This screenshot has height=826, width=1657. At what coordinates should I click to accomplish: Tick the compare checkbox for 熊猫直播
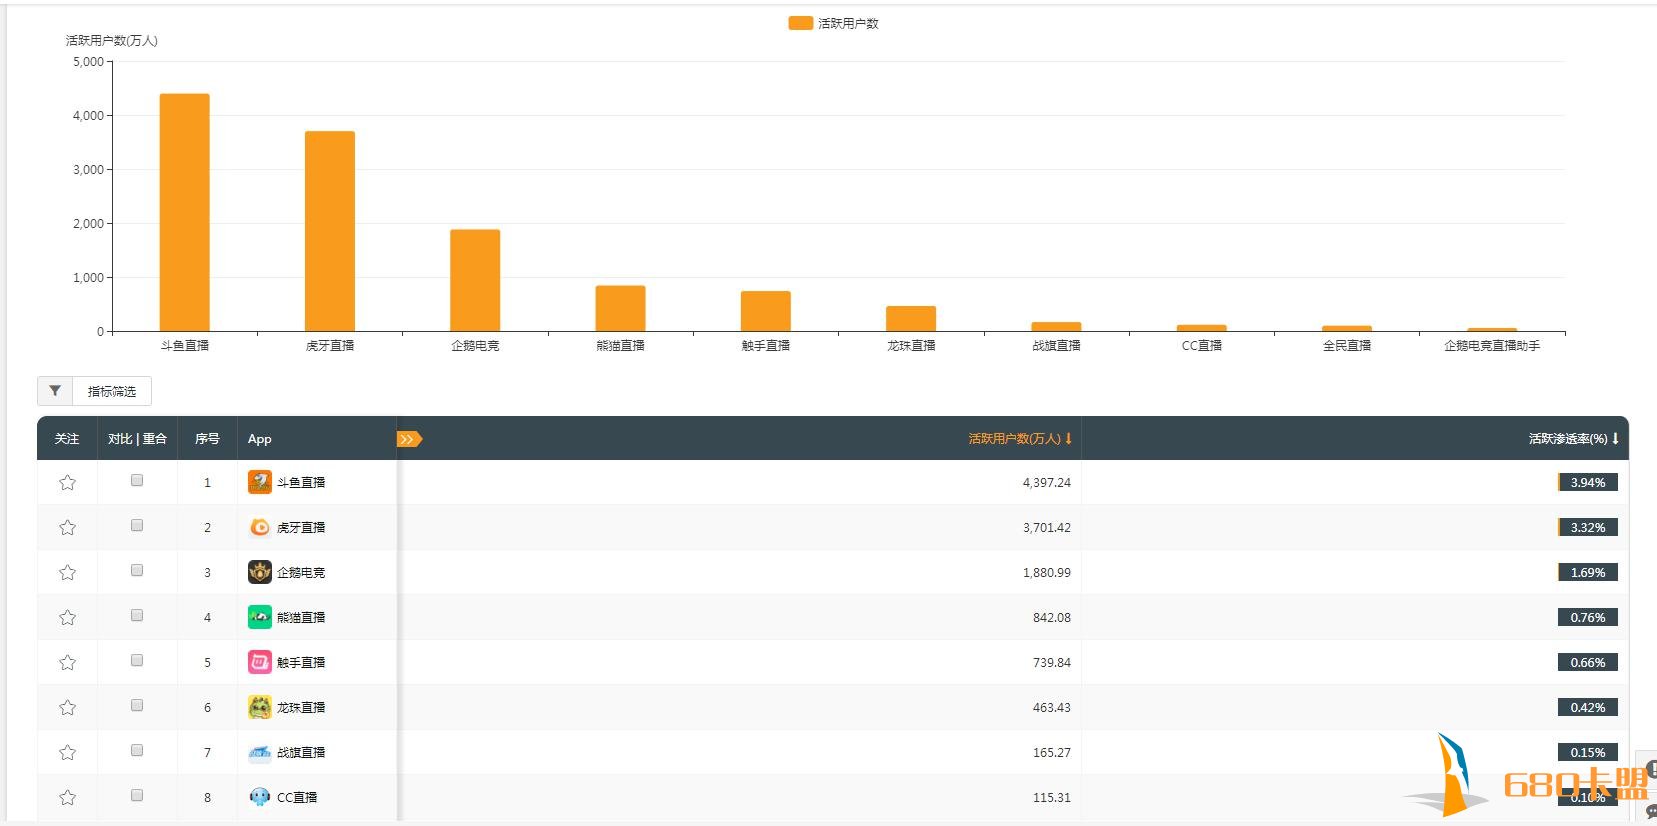pos(137,615)
